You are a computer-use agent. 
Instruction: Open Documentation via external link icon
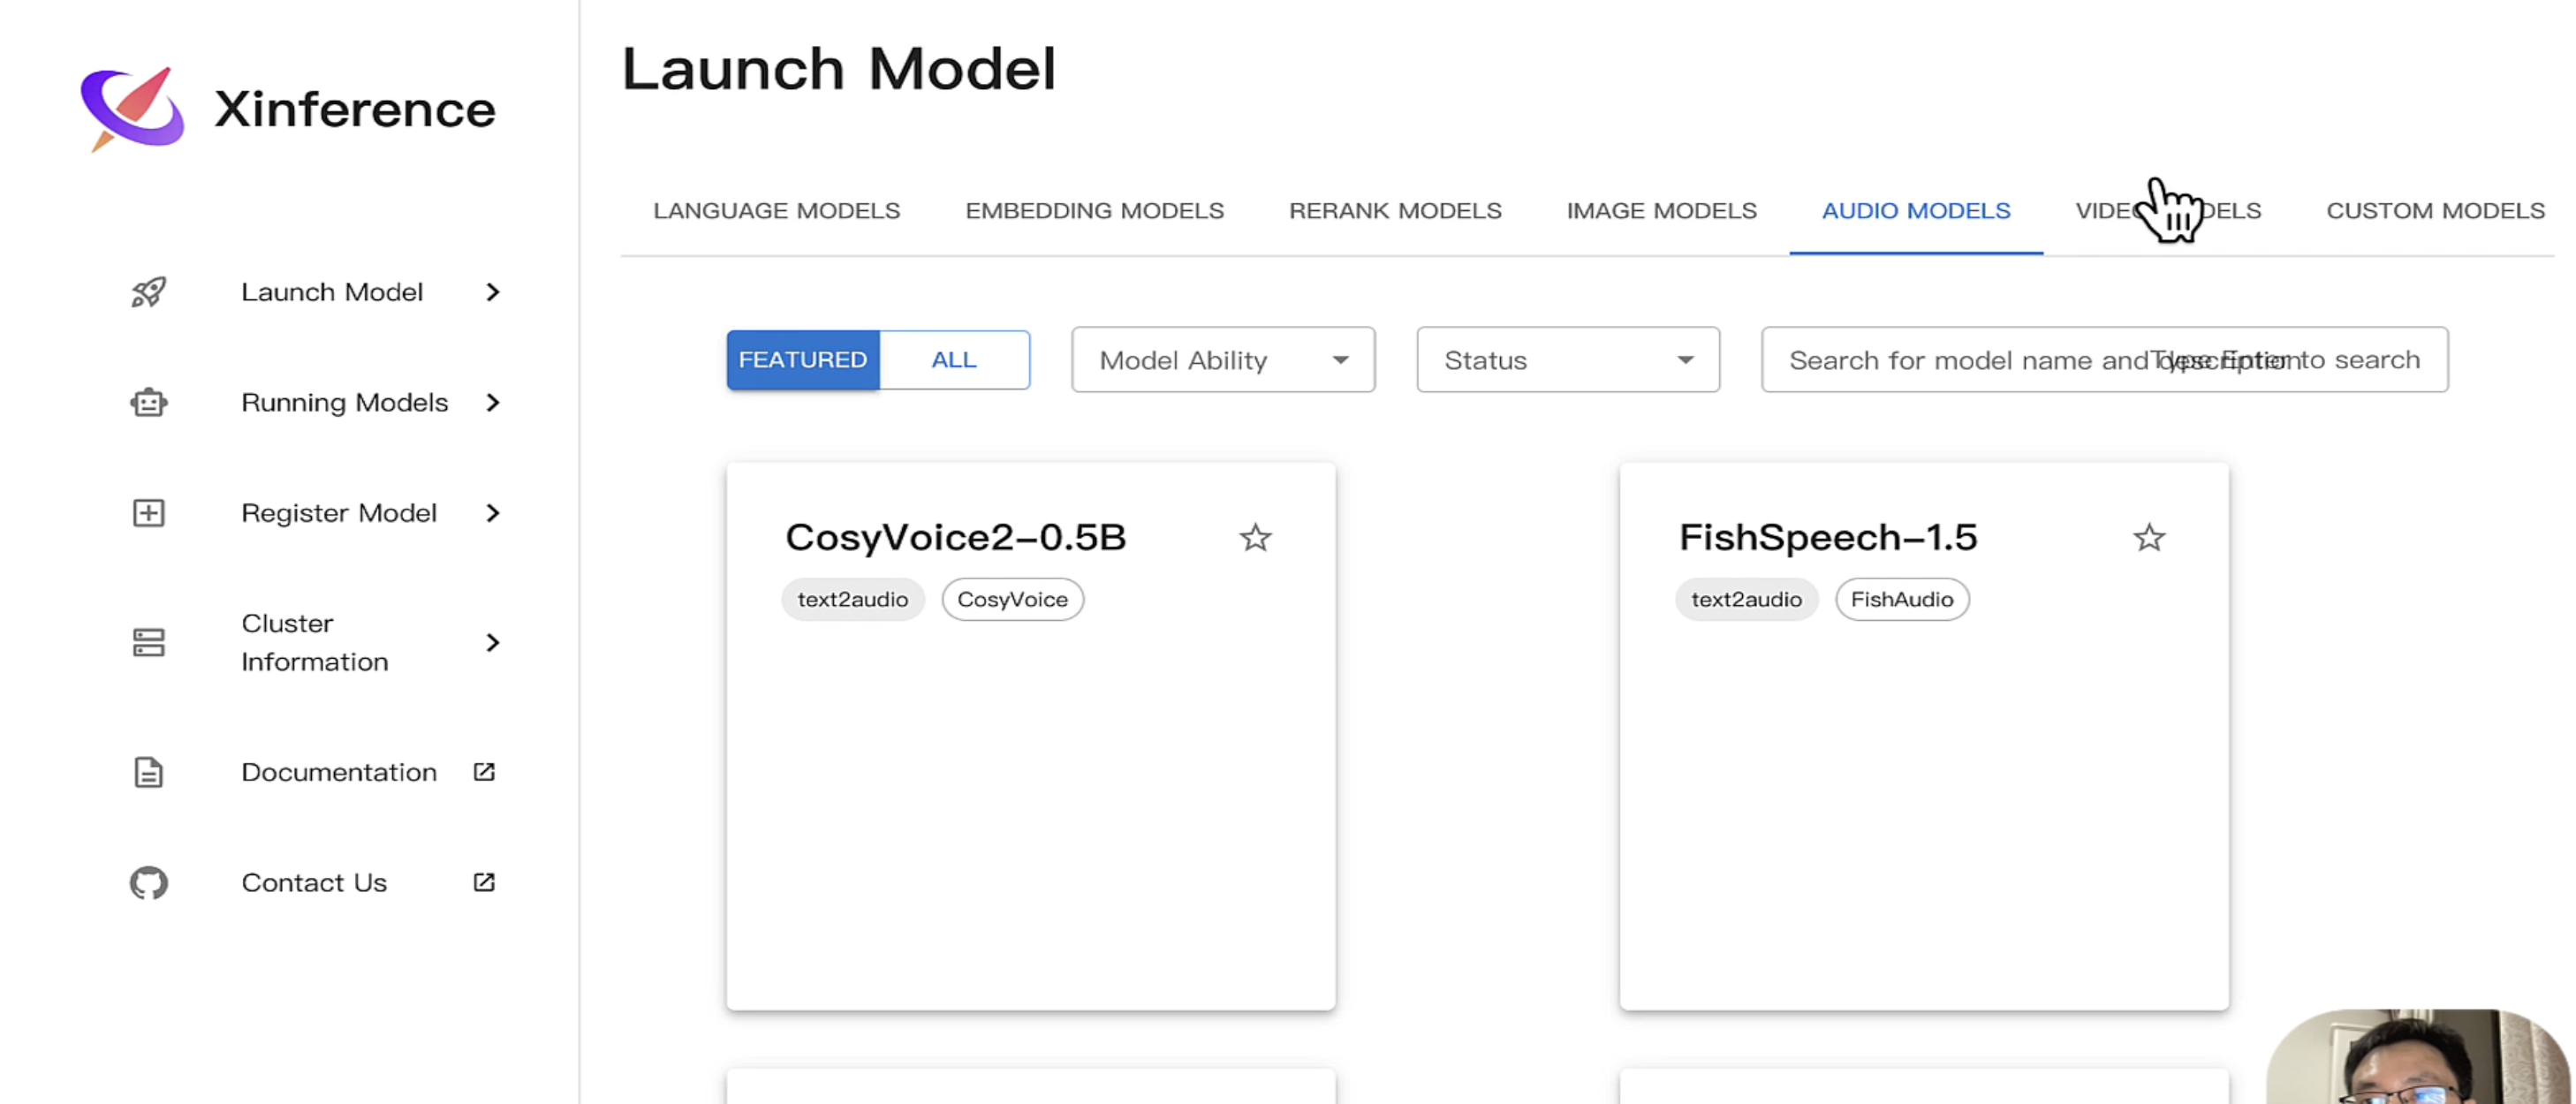point(484,772)
